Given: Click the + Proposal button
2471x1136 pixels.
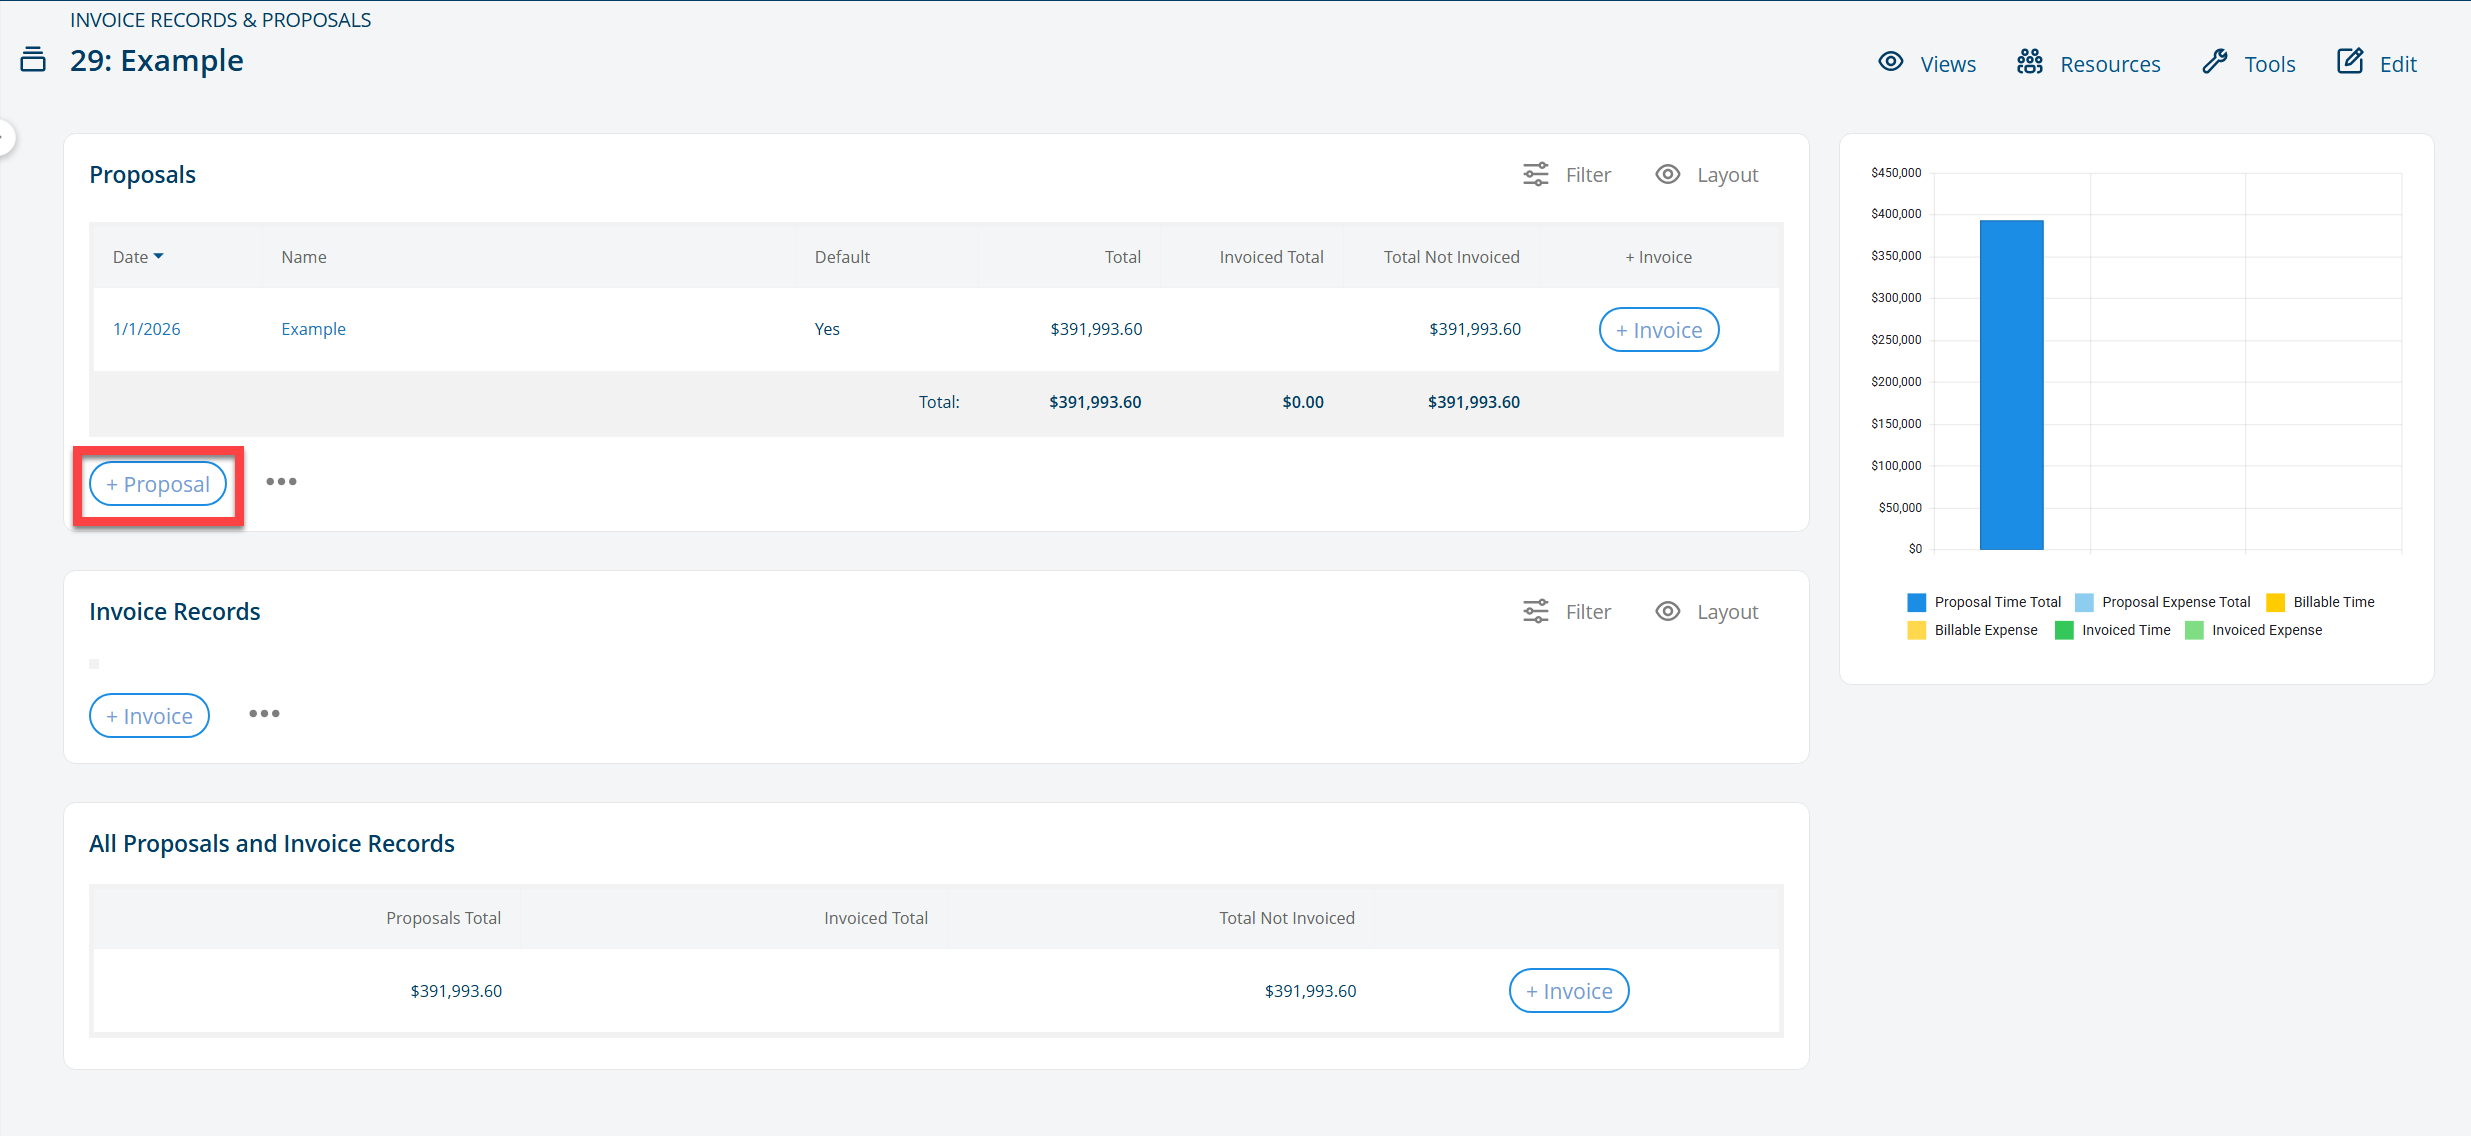Looking at the screenshot, I should [x=158, y=484].
